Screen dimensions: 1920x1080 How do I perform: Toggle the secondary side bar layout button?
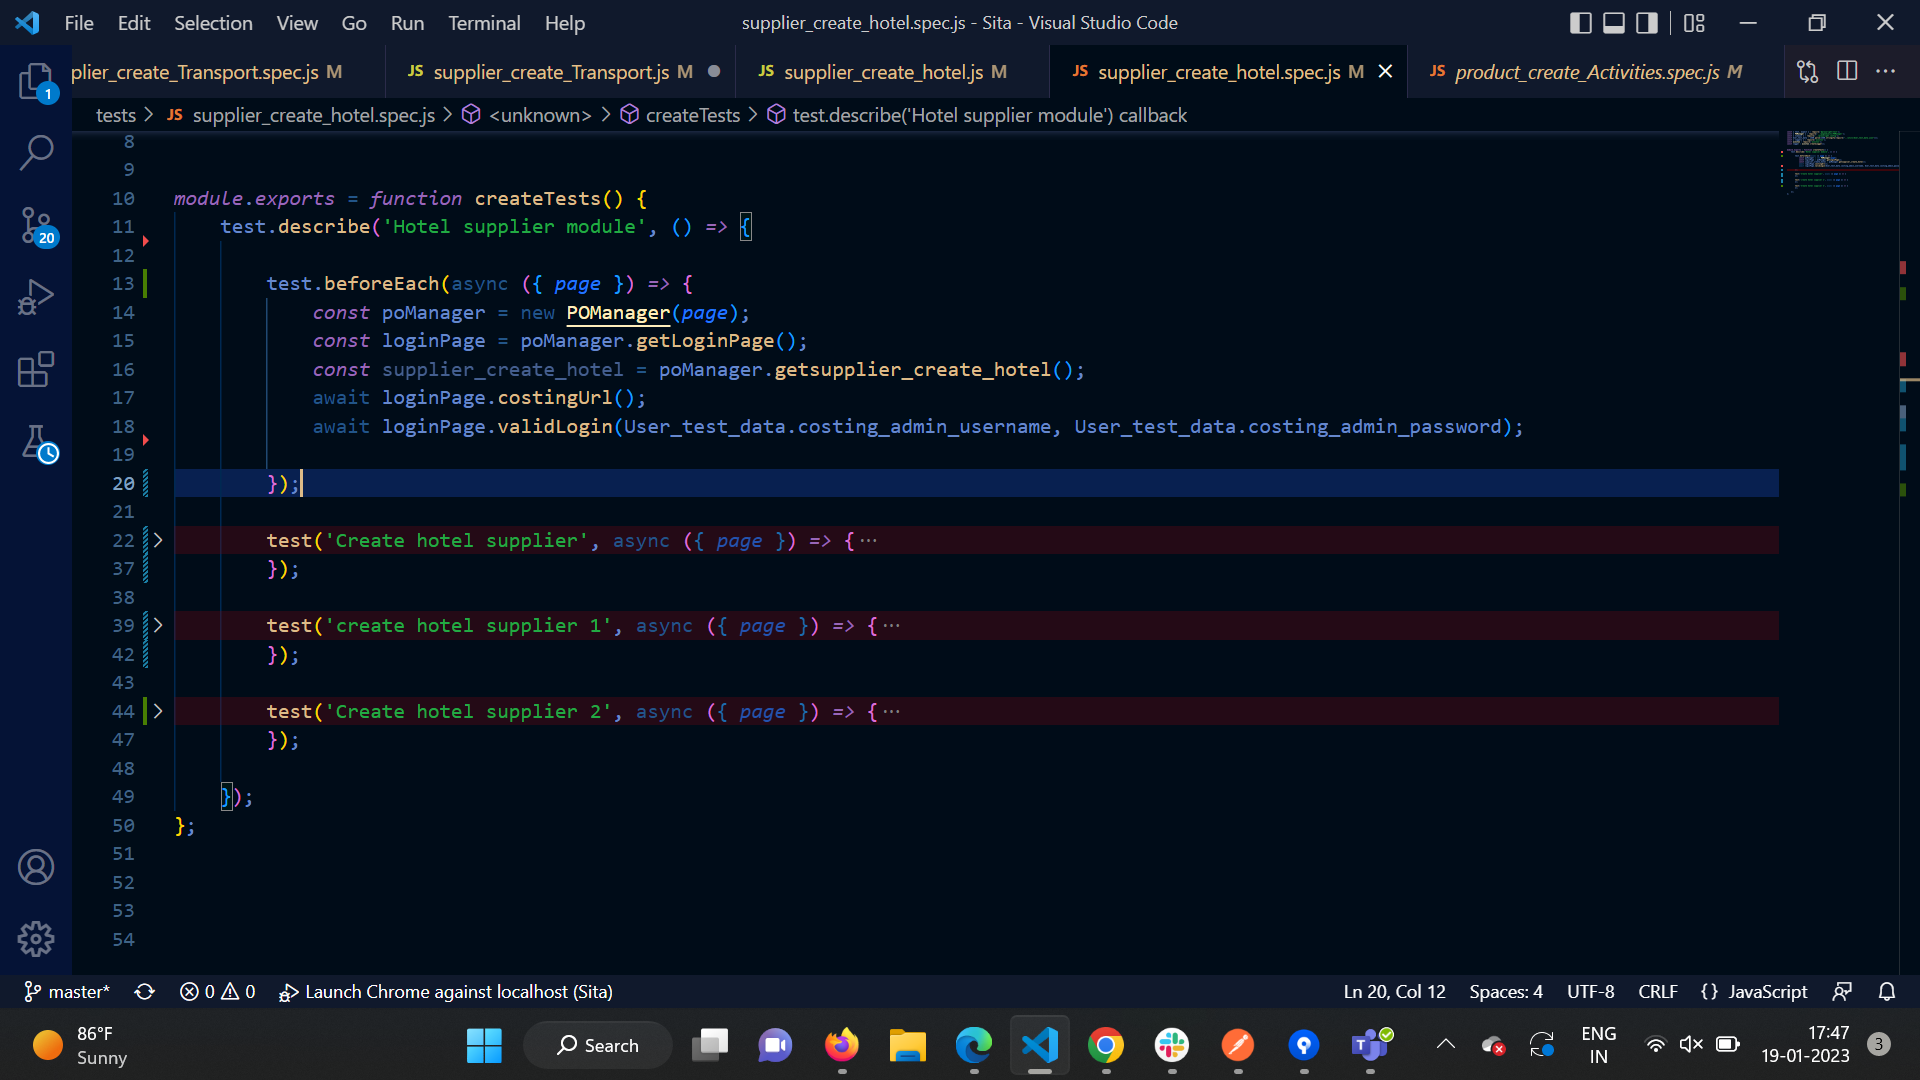point(1646,23)
